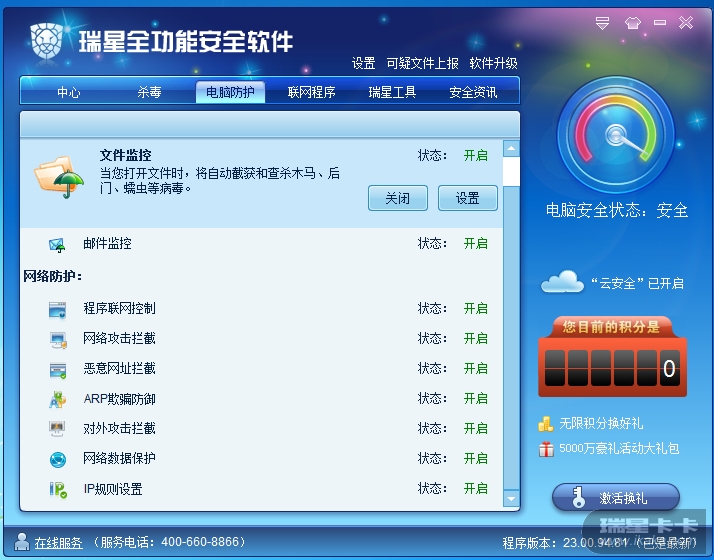Open 无限积分换好礼 link
The height and width of the screenshot is (560, 714).
(x=601, y=423)
